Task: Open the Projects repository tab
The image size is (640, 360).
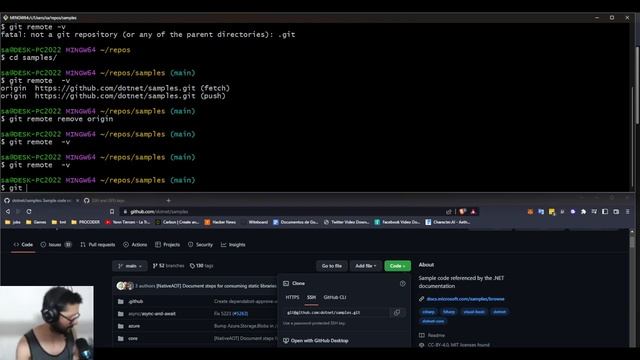Action: 167,244
